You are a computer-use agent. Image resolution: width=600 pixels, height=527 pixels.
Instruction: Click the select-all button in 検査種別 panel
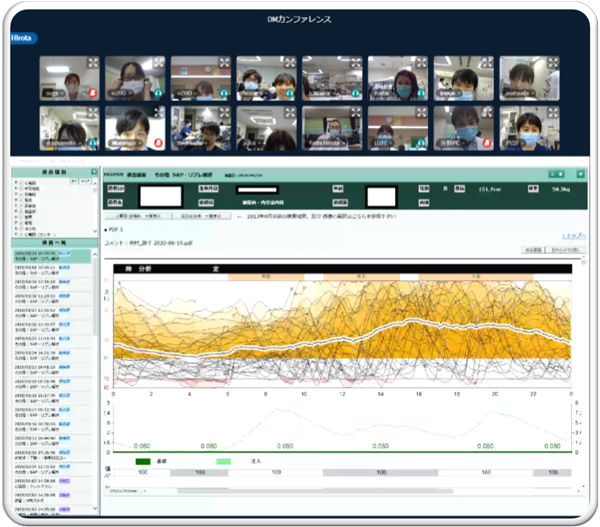[x=74, y=181]
